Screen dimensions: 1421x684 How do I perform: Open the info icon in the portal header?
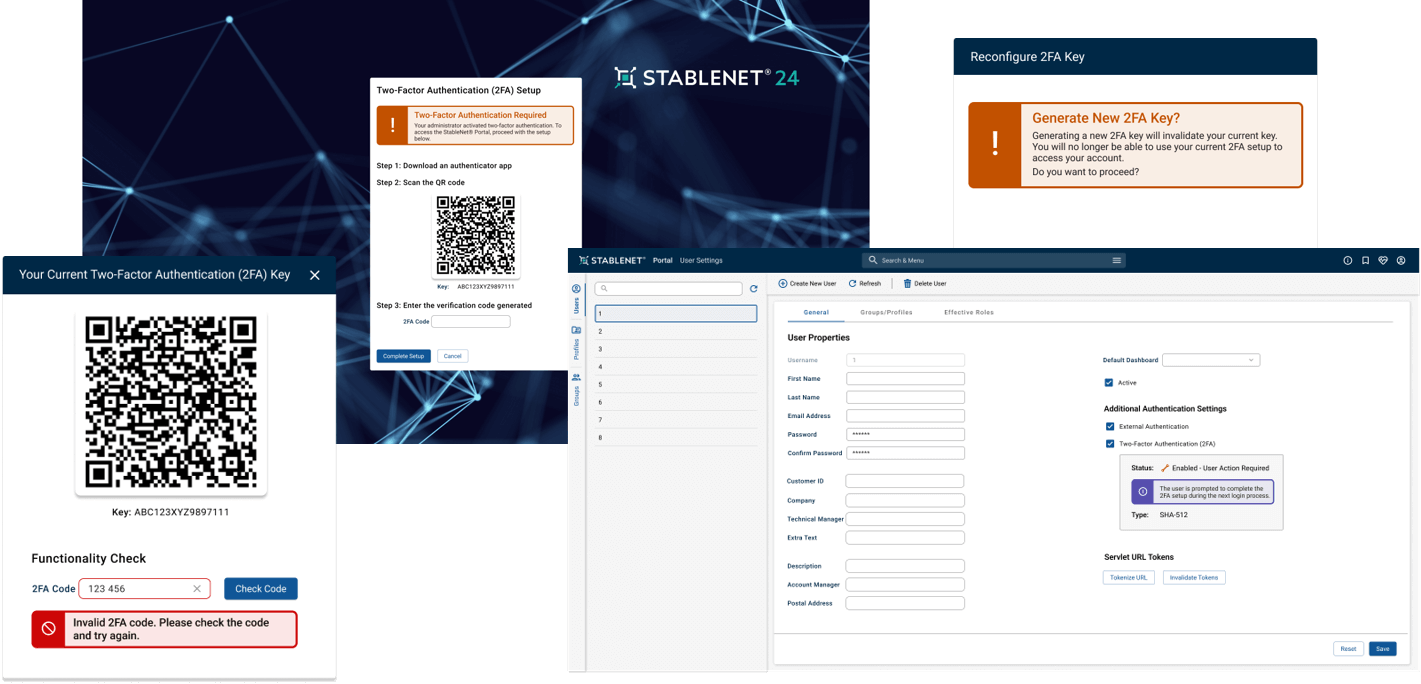pos(1347,260)
